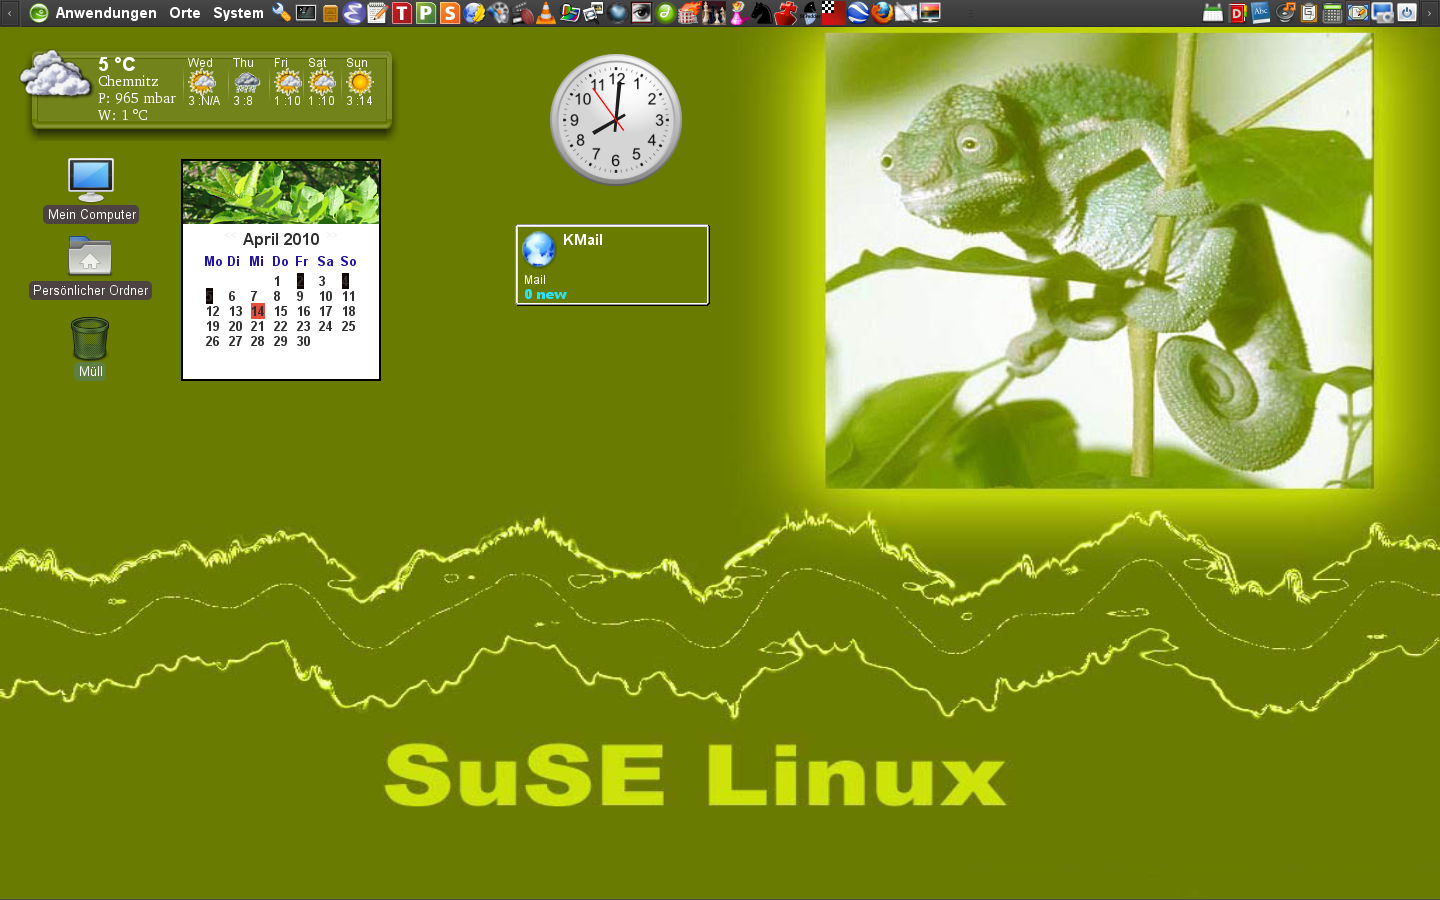Open the red D dictionary icon
Image resolution: width=1440 pixels, height=900 pixels.
tap(1237, 13)
